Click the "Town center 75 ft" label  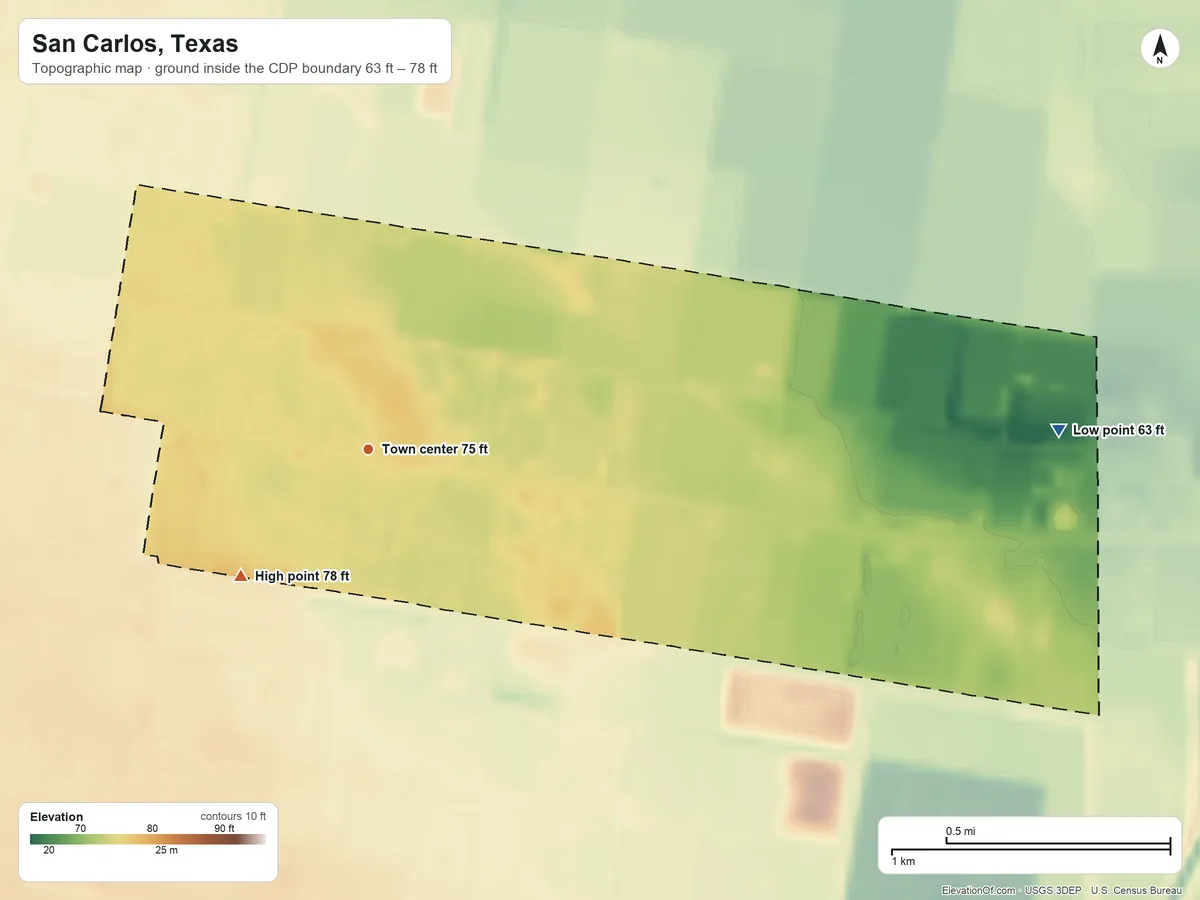tap(435, 450)
